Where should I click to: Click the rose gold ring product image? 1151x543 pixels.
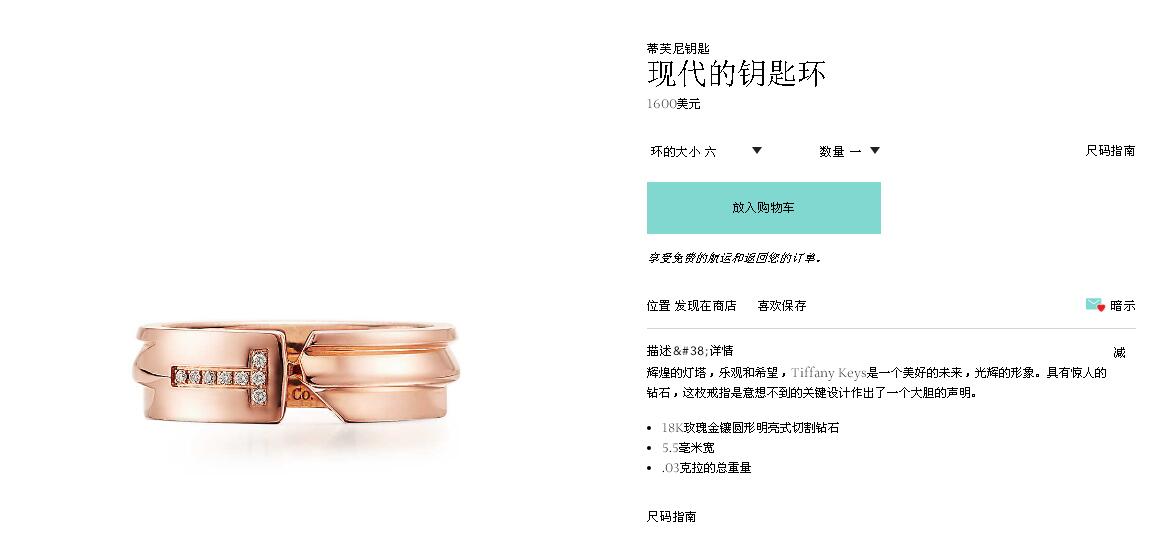[x=297, y=374]
